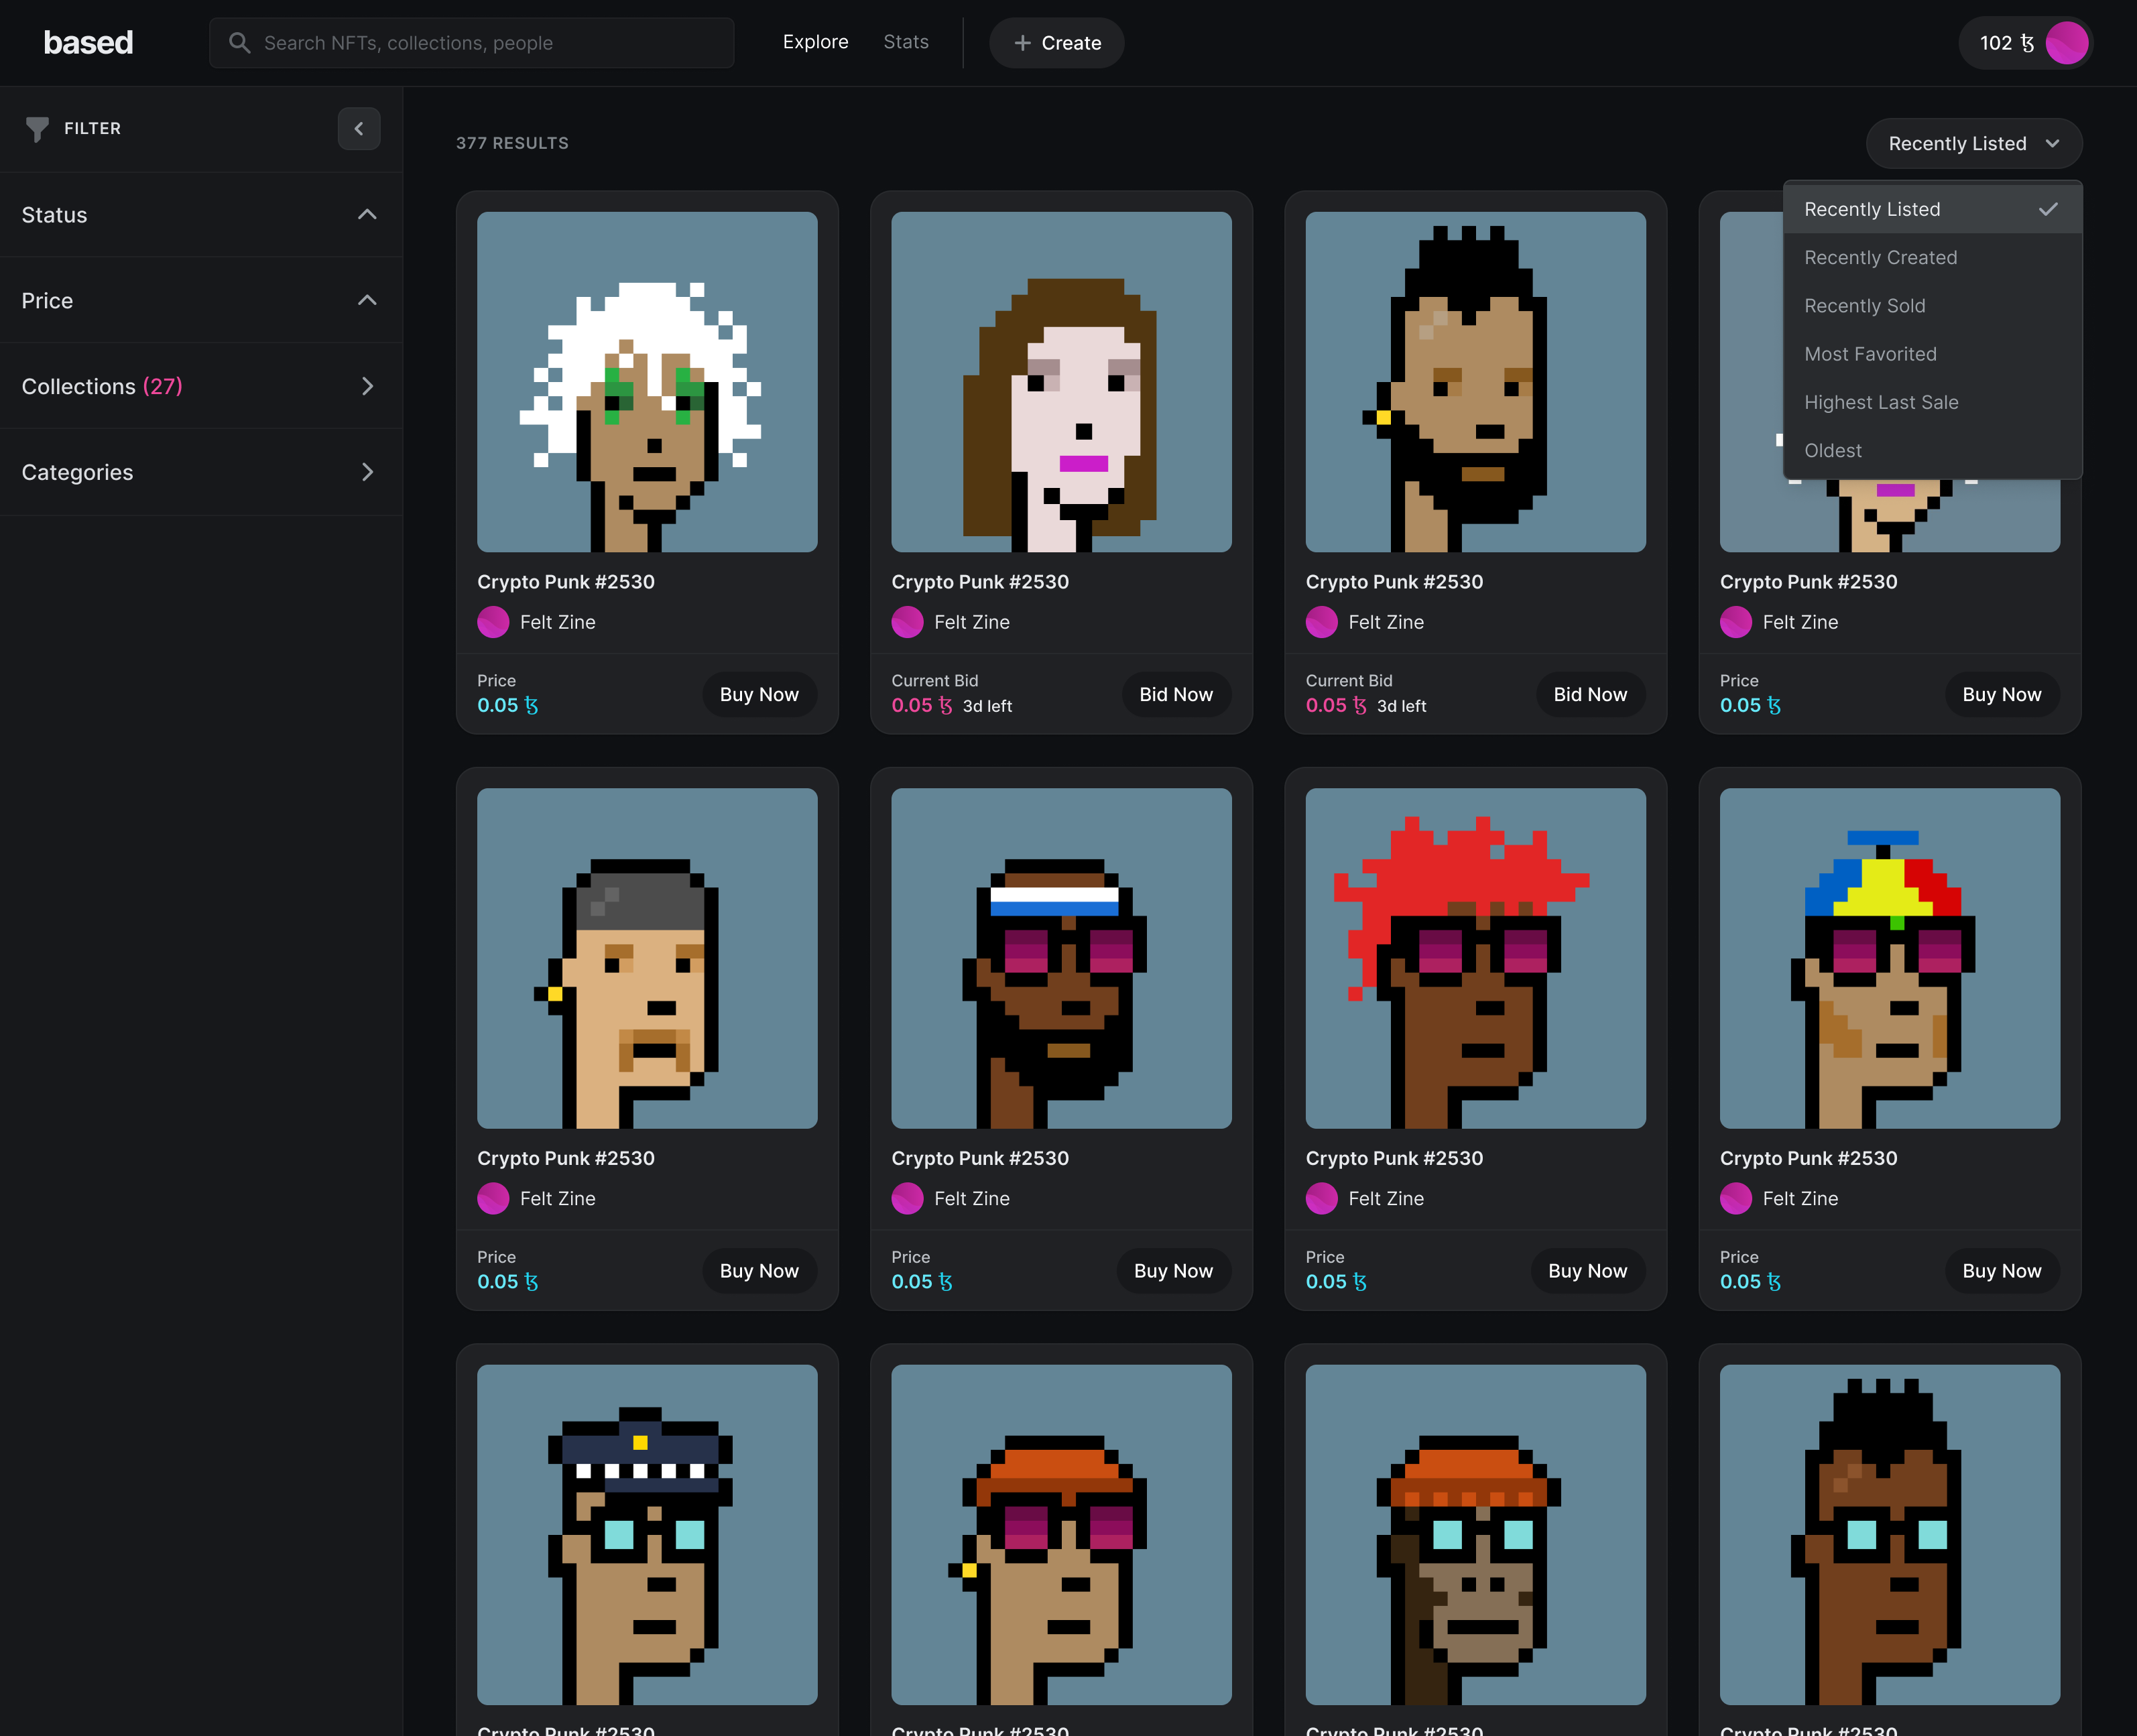Toggle the Recently Listed sort dropdown
2137x1736 pixels.
(x=1974, y=144)
